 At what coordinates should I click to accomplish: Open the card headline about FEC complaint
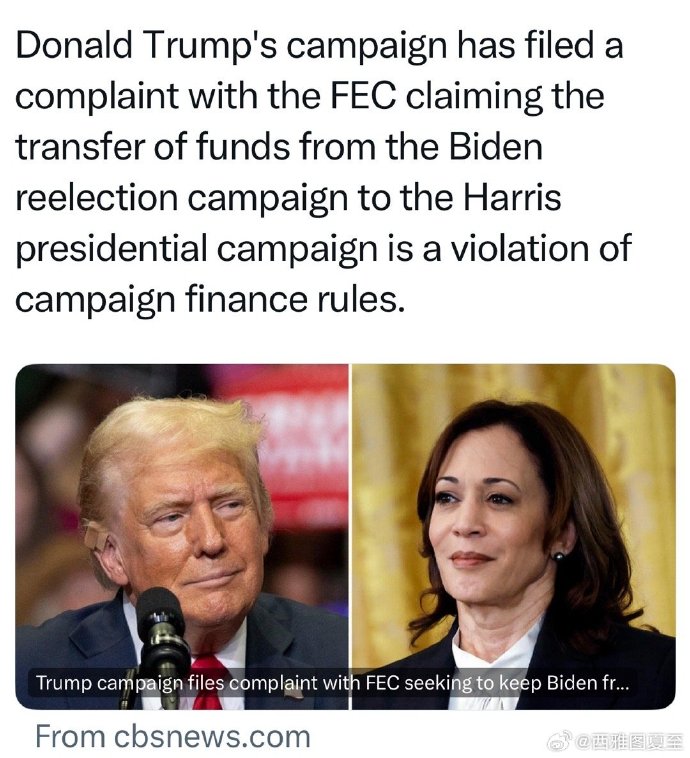[333, 683]
